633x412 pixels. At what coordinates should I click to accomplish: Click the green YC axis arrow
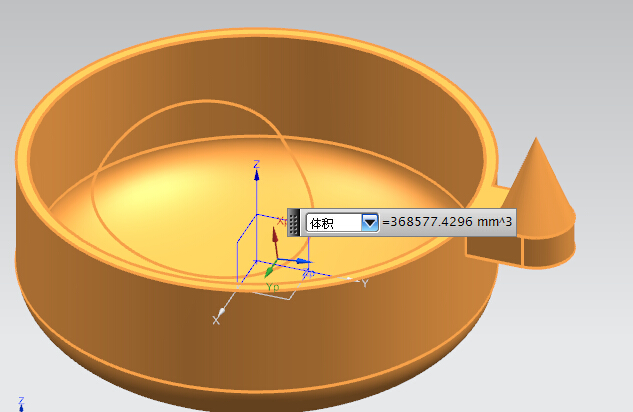pos(269,271)
